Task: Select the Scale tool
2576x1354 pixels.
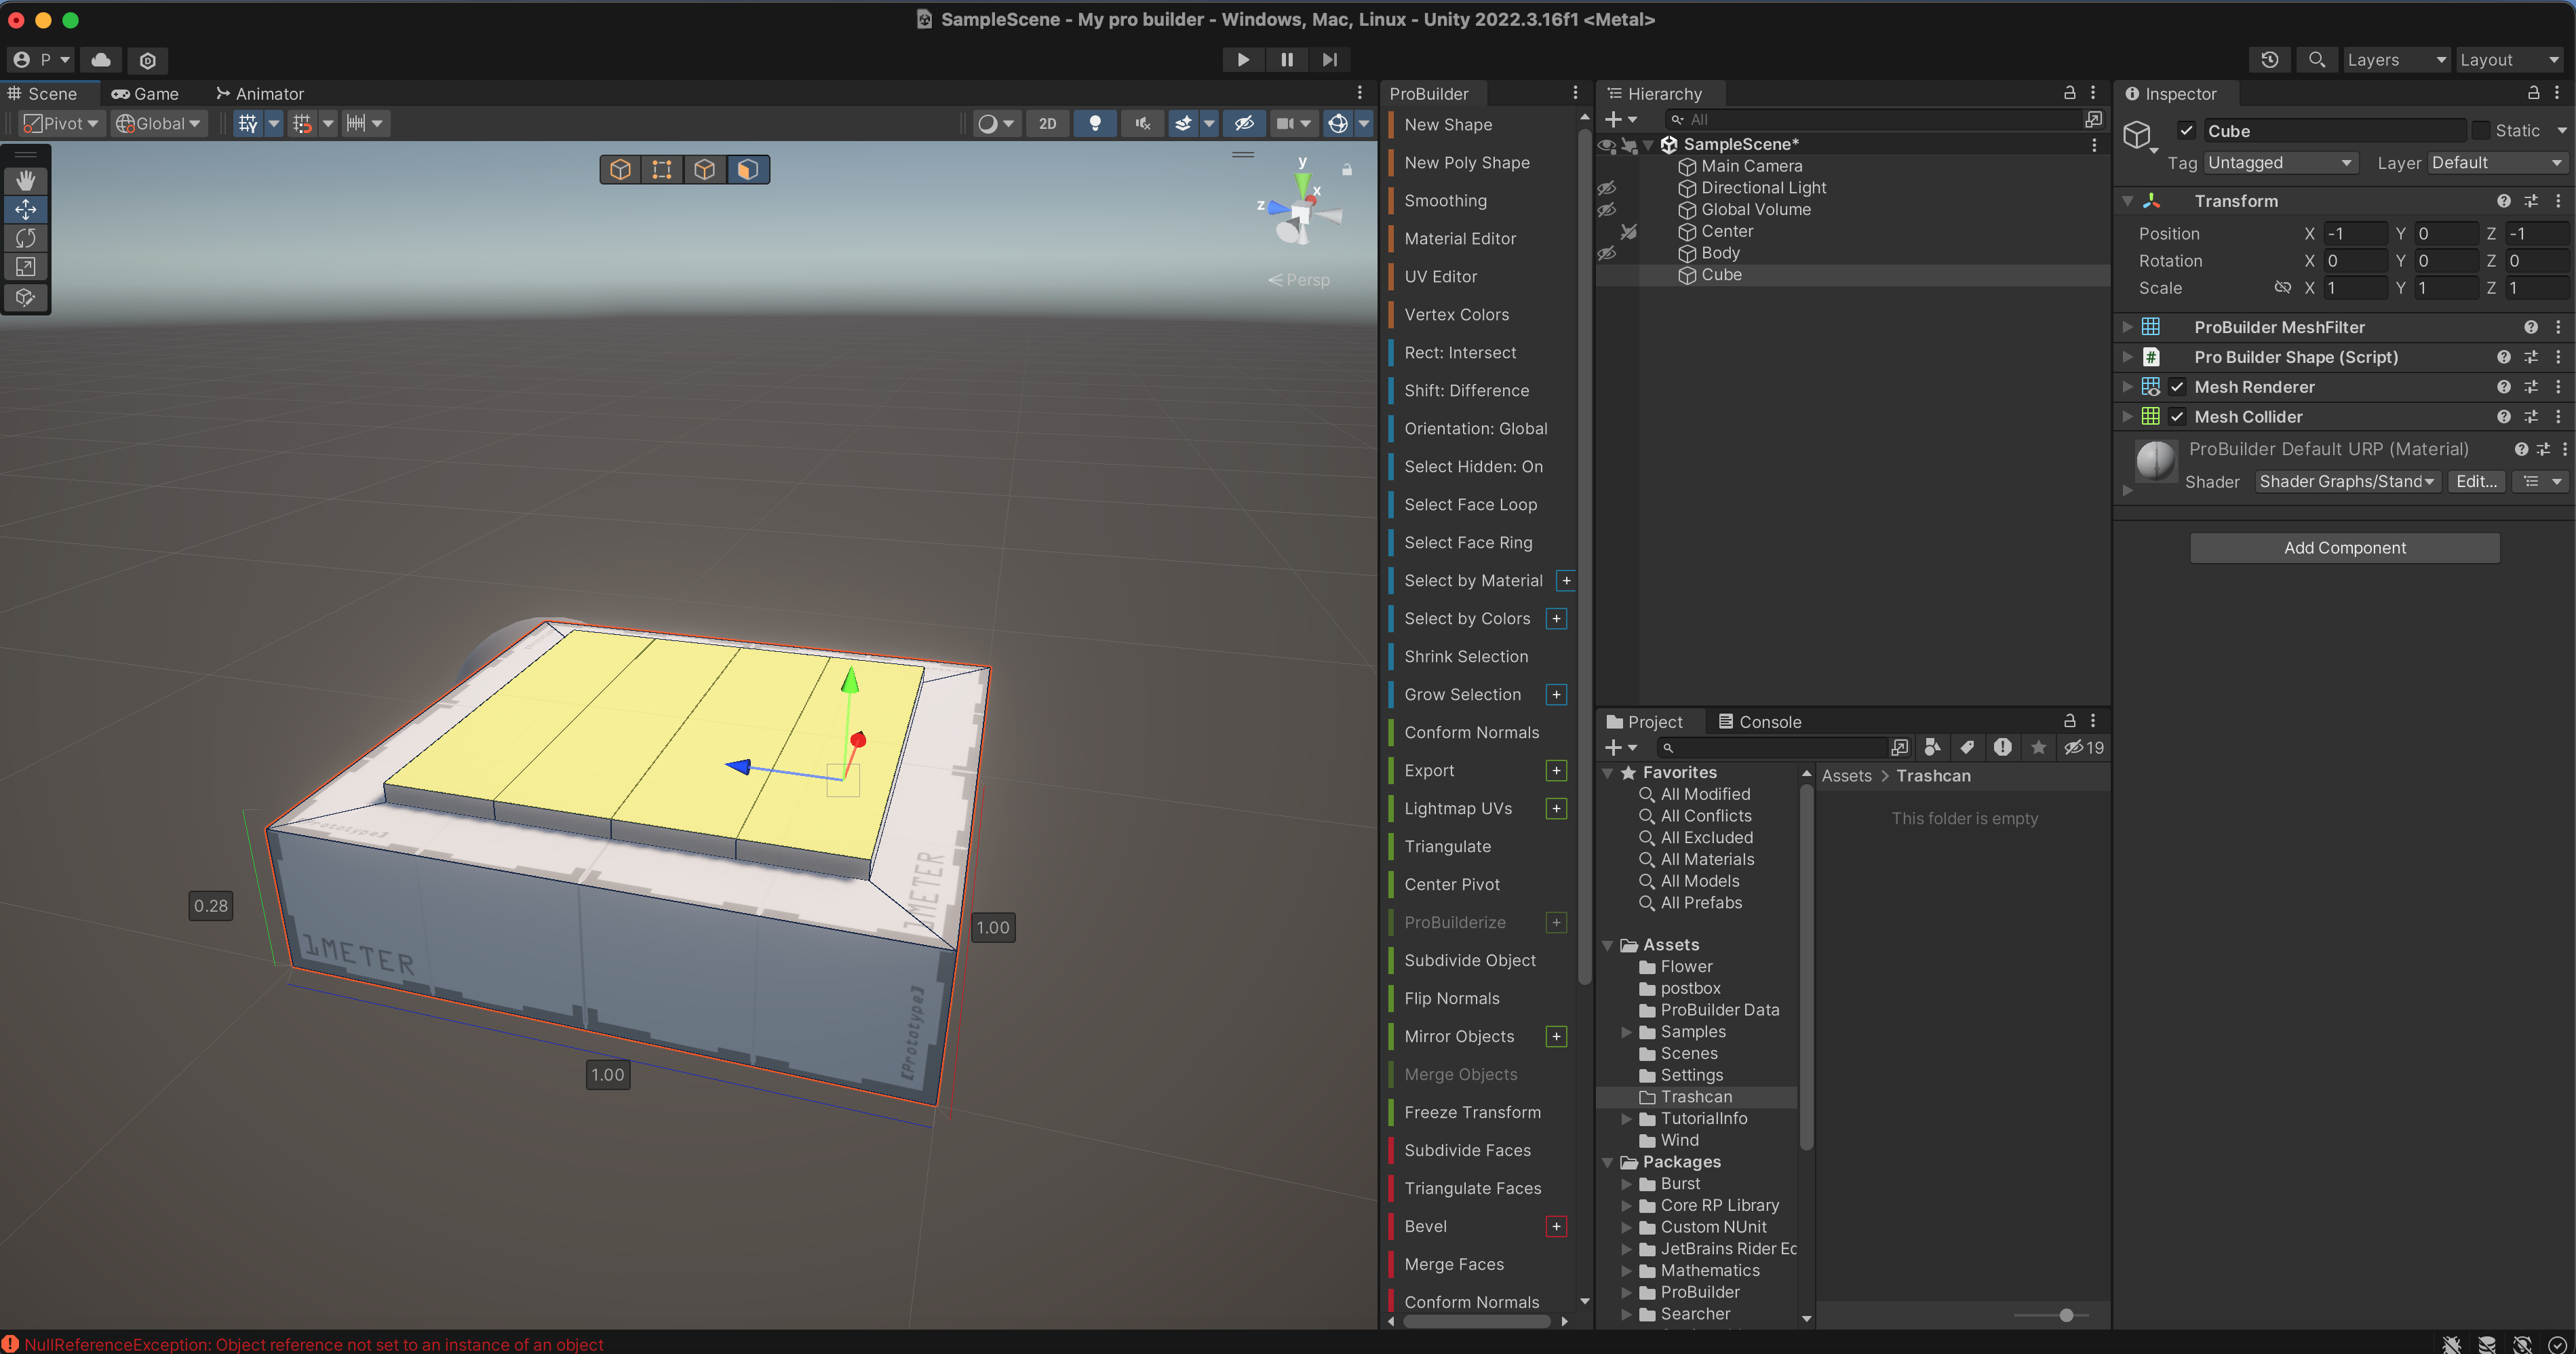Action: pyautogui.click(x=26, y=267)
